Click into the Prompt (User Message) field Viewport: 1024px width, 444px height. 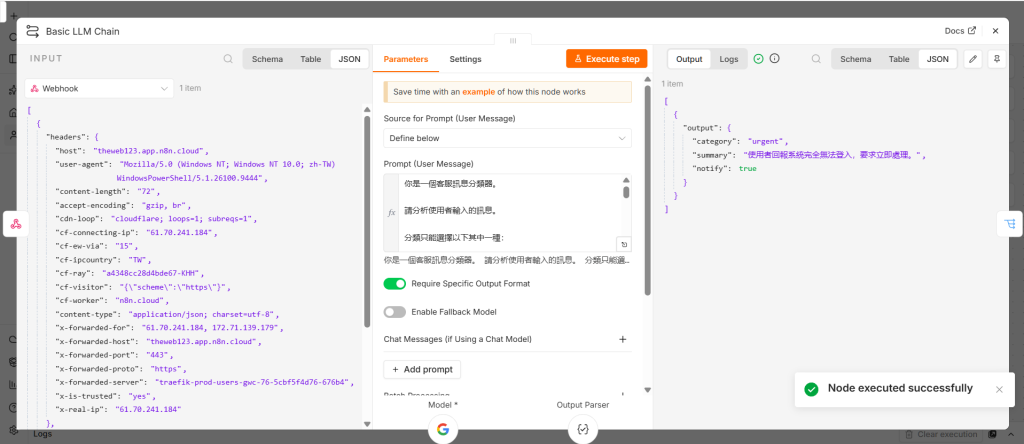(507, 213)
